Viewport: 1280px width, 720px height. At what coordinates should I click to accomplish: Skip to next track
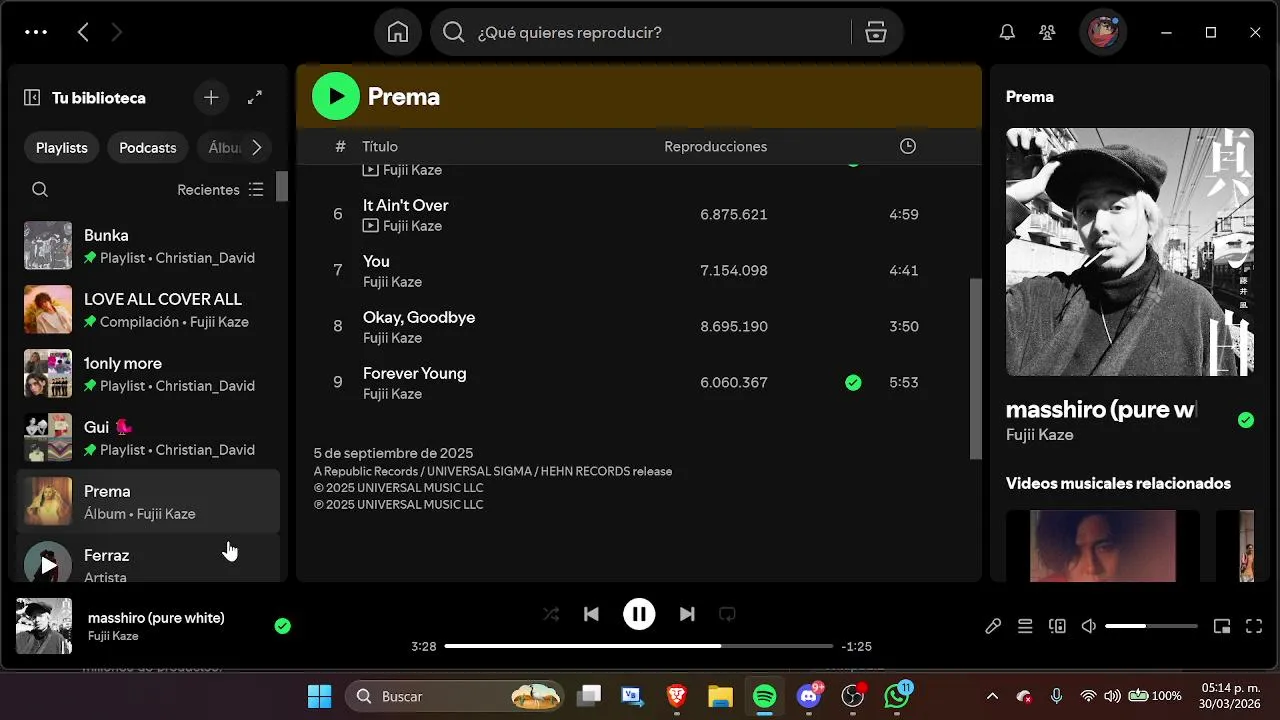[687, 614]
